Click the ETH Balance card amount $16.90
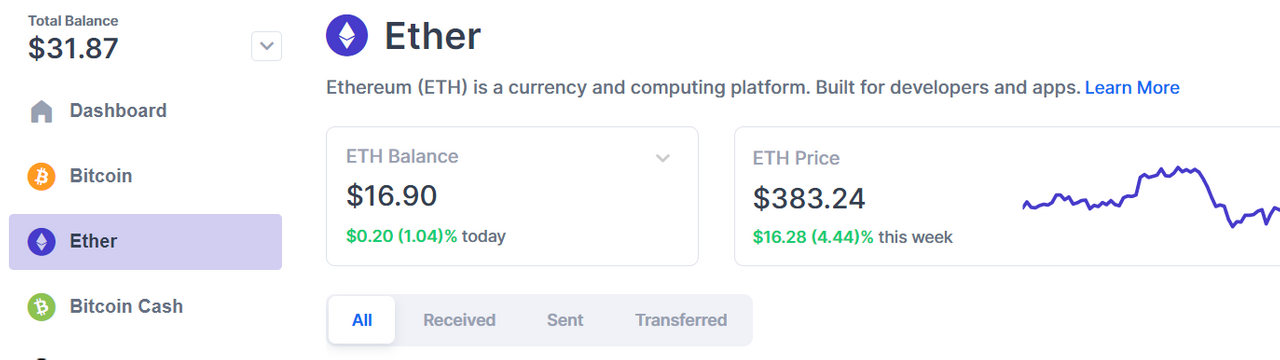 pos(392,196)
